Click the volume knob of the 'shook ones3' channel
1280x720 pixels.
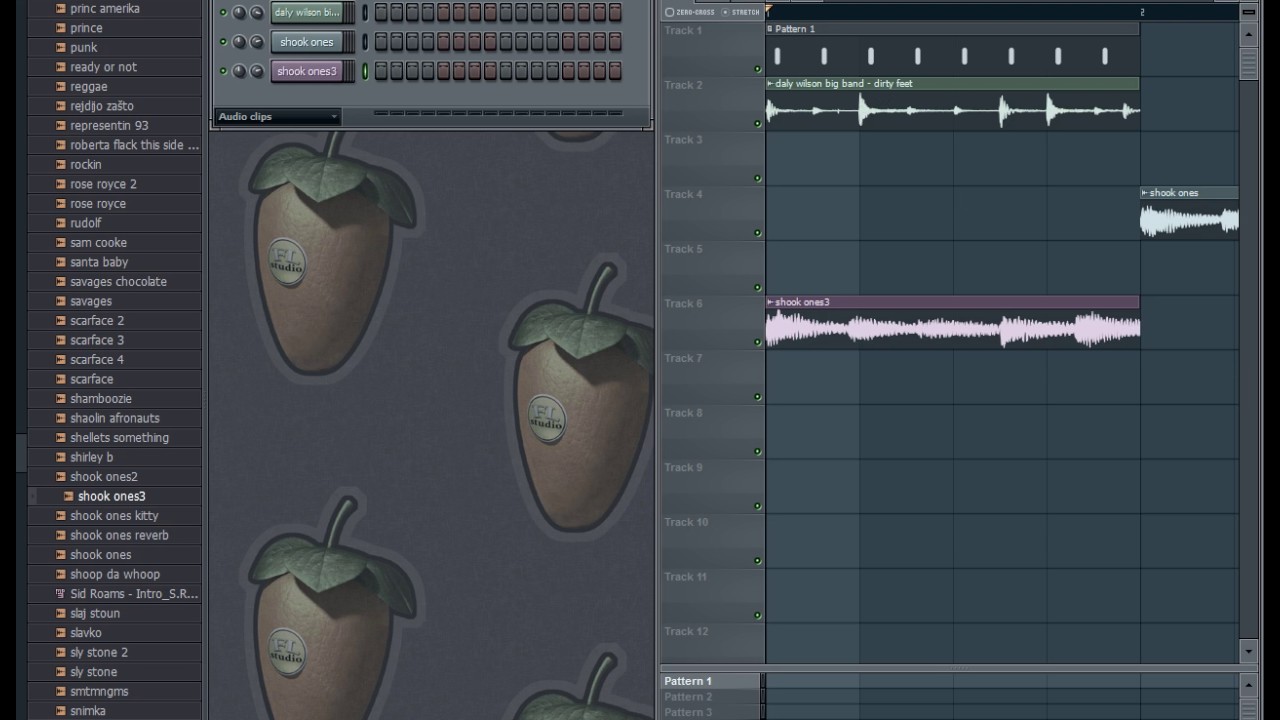pyautogui.click(x=257, y=71)
